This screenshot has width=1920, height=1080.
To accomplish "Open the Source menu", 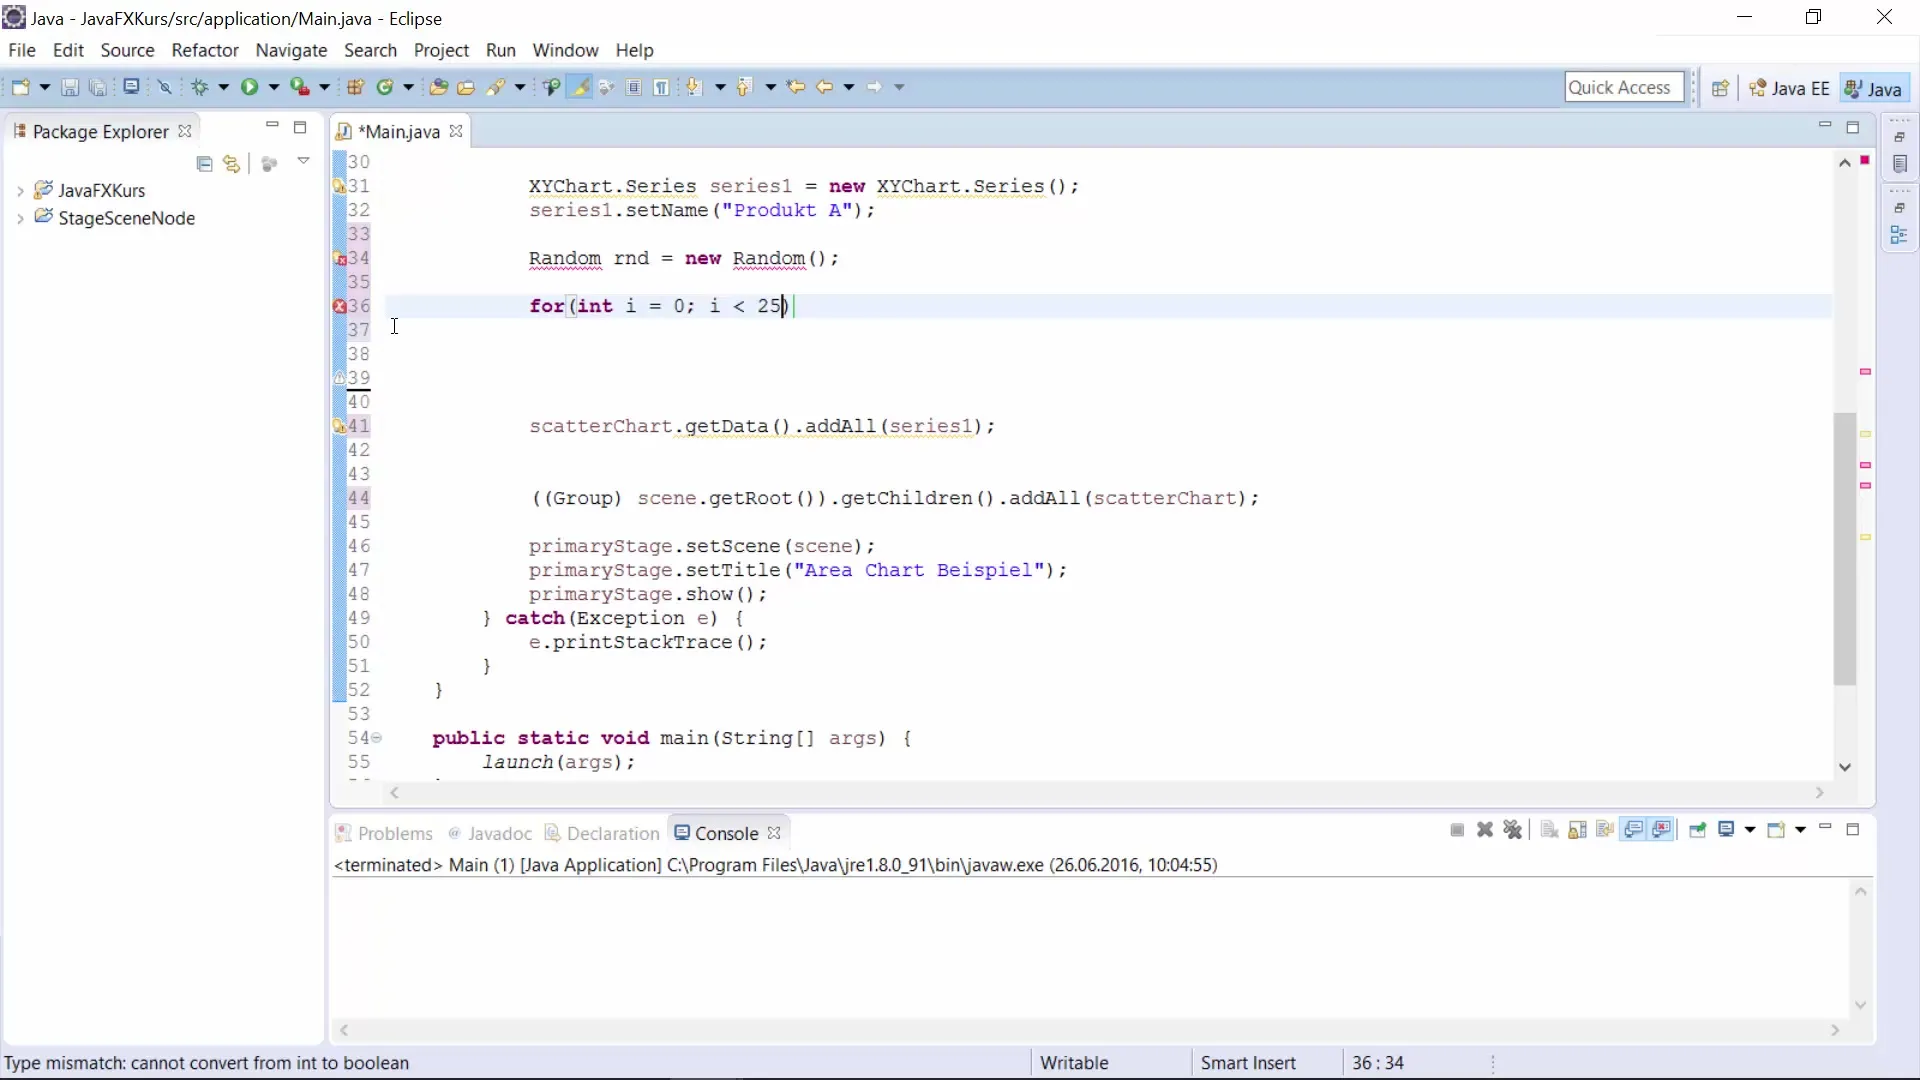I will 127,50.
